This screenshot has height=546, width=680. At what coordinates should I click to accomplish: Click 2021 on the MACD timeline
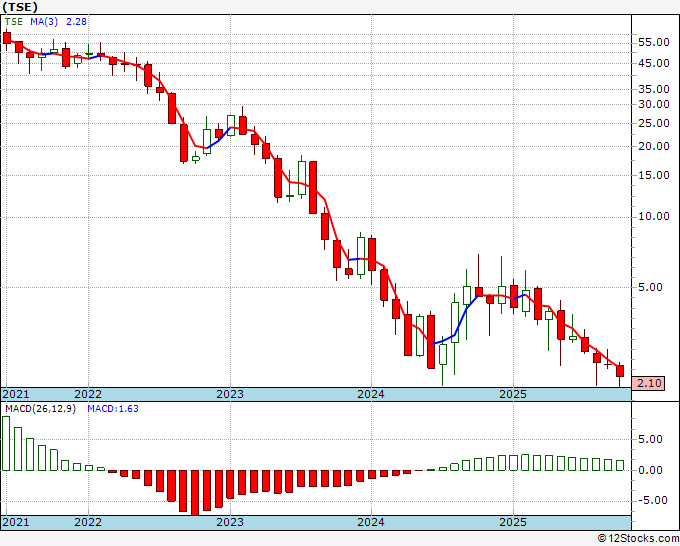16,522
